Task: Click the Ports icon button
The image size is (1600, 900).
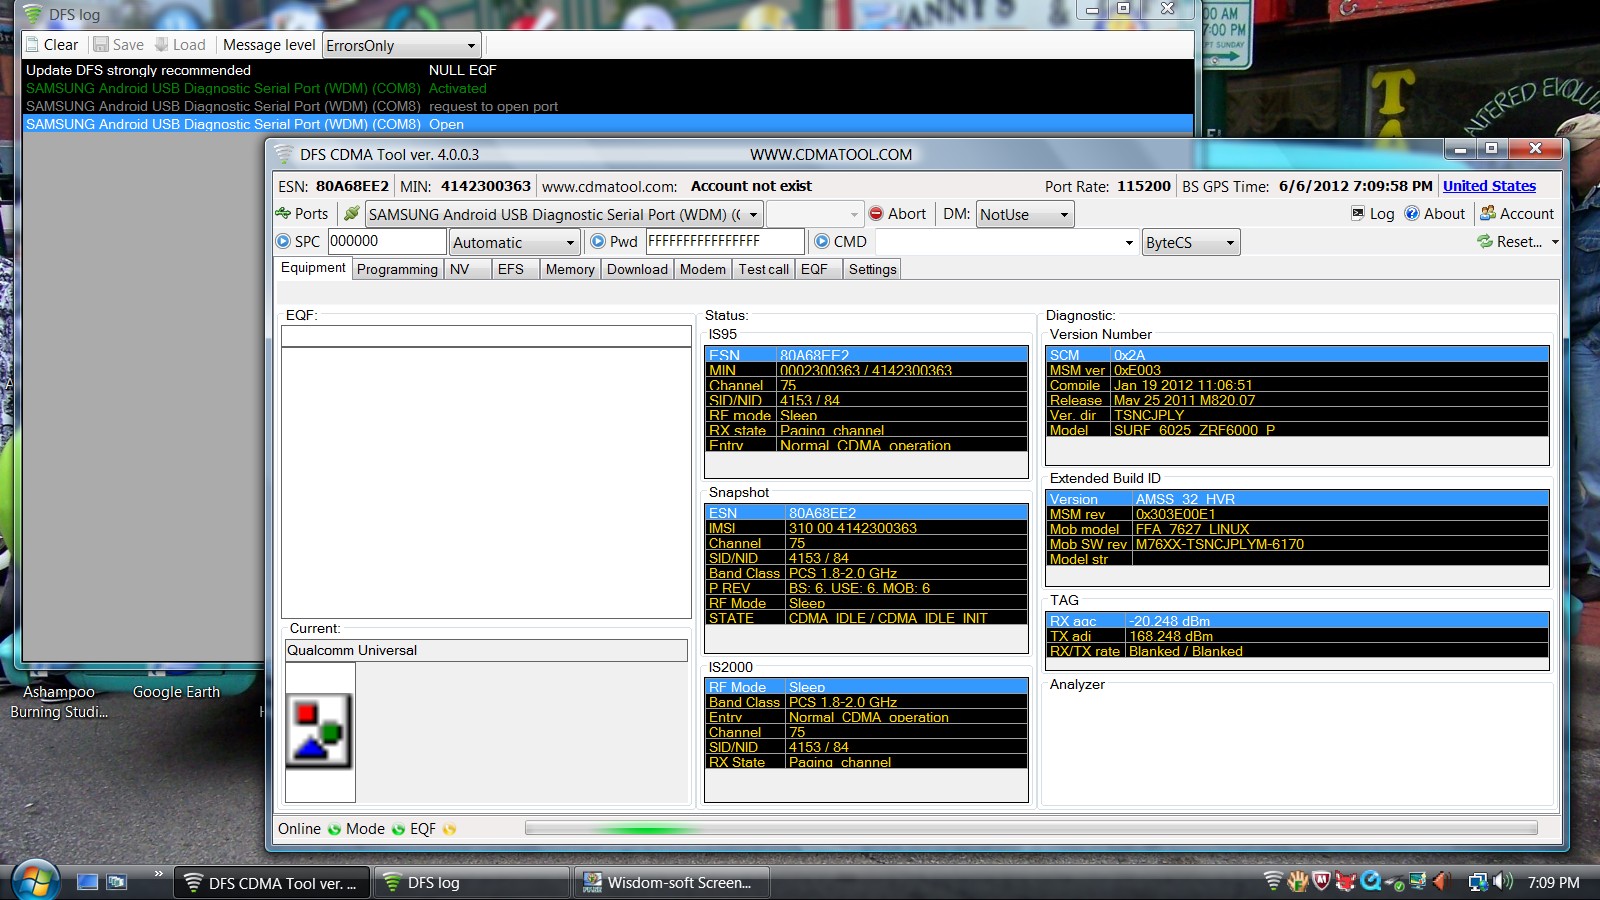Action: (284, 214)
